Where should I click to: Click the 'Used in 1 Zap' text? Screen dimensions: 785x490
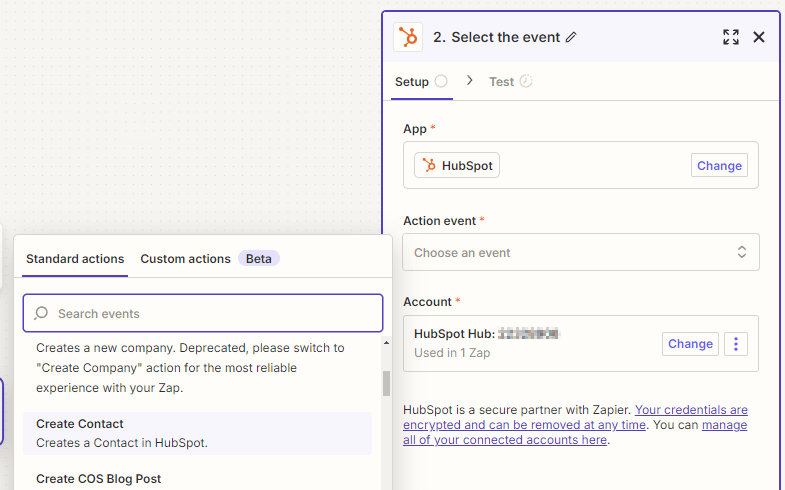[452, 353]
